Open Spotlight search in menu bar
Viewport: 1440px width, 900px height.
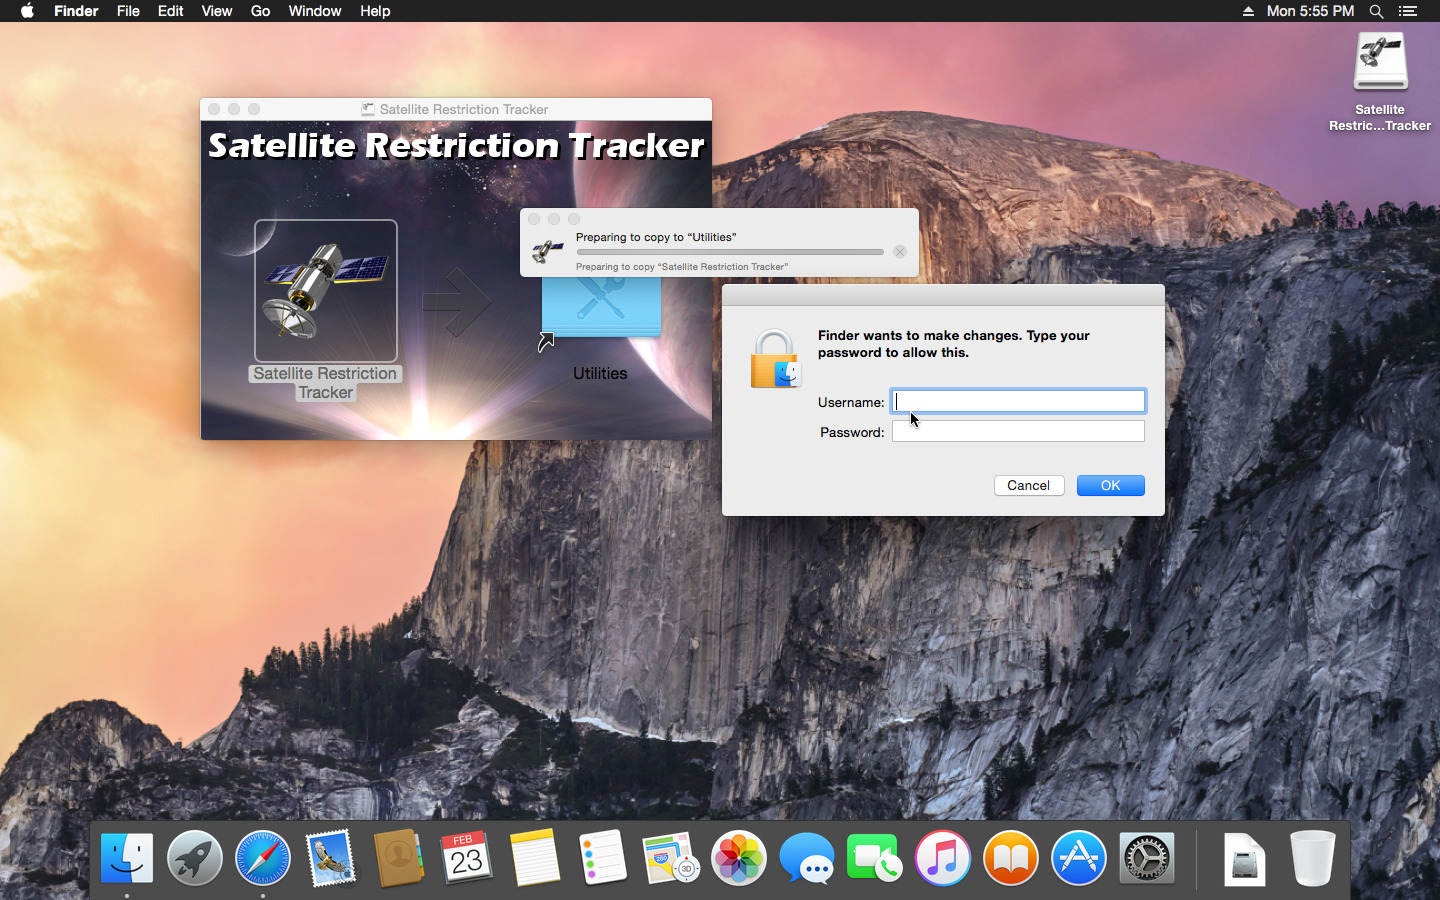coord(1376,11)
